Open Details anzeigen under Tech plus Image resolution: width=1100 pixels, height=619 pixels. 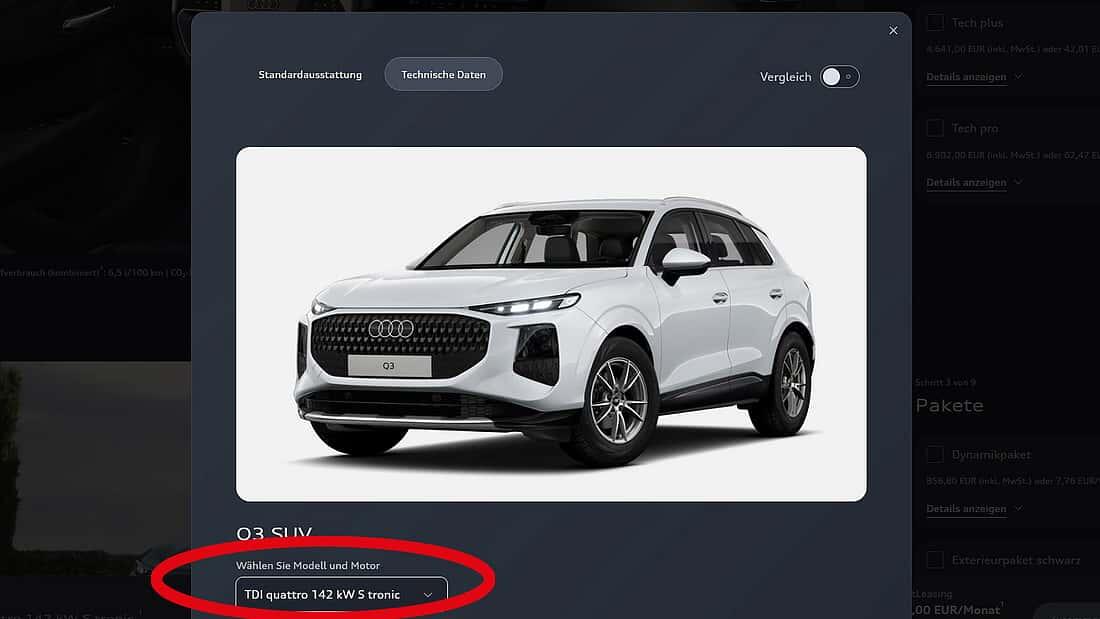tap(966, 76)
